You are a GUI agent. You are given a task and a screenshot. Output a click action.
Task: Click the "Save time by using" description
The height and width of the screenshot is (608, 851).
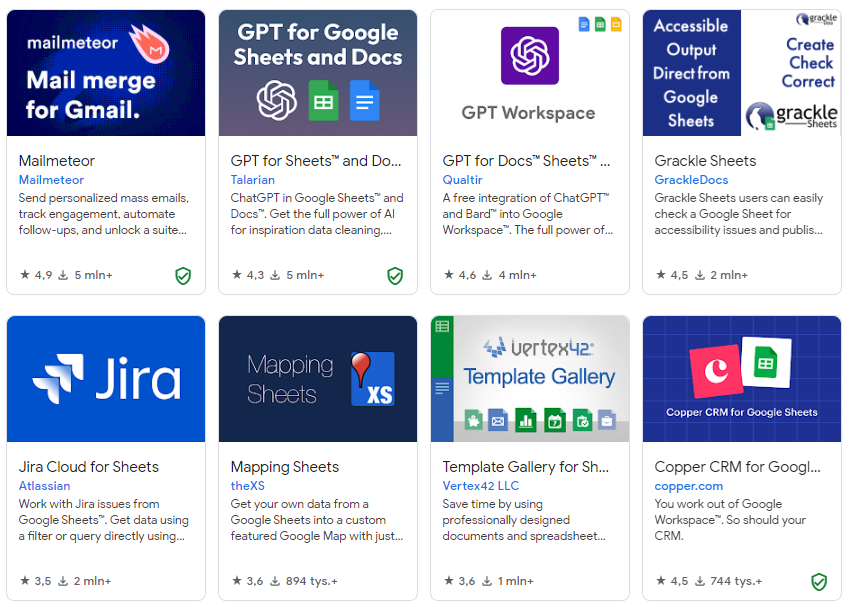pos(524,520)
